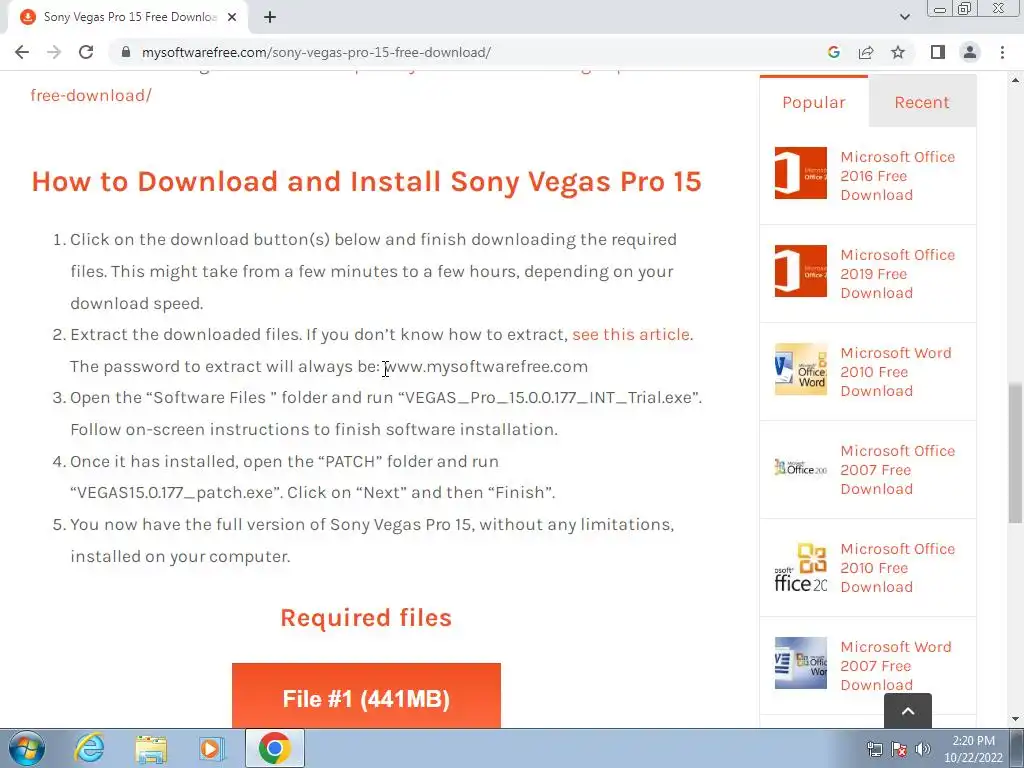Screen dimensions: 1024x768
Task: Click the Office 2016 thumbnail image
Action: 801,173
